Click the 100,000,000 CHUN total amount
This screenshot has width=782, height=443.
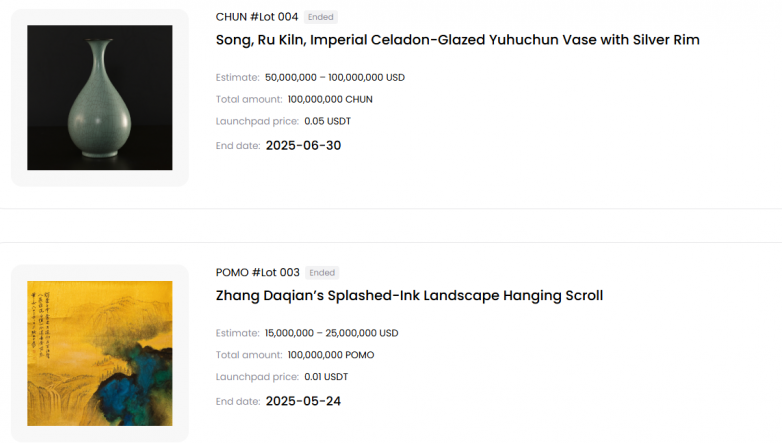pyautogui.click(x=330, y=99)
